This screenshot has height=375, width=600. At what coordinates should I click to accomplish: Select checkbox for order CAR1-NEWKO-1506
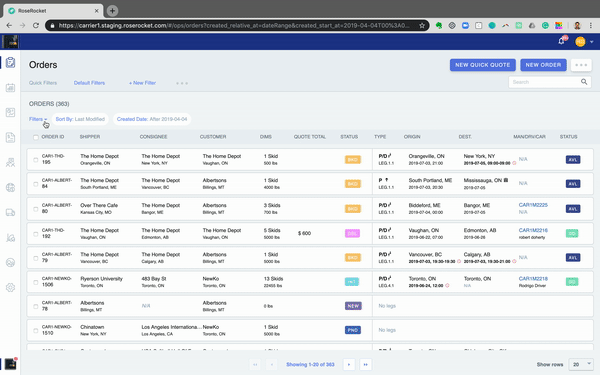point(36,282)
